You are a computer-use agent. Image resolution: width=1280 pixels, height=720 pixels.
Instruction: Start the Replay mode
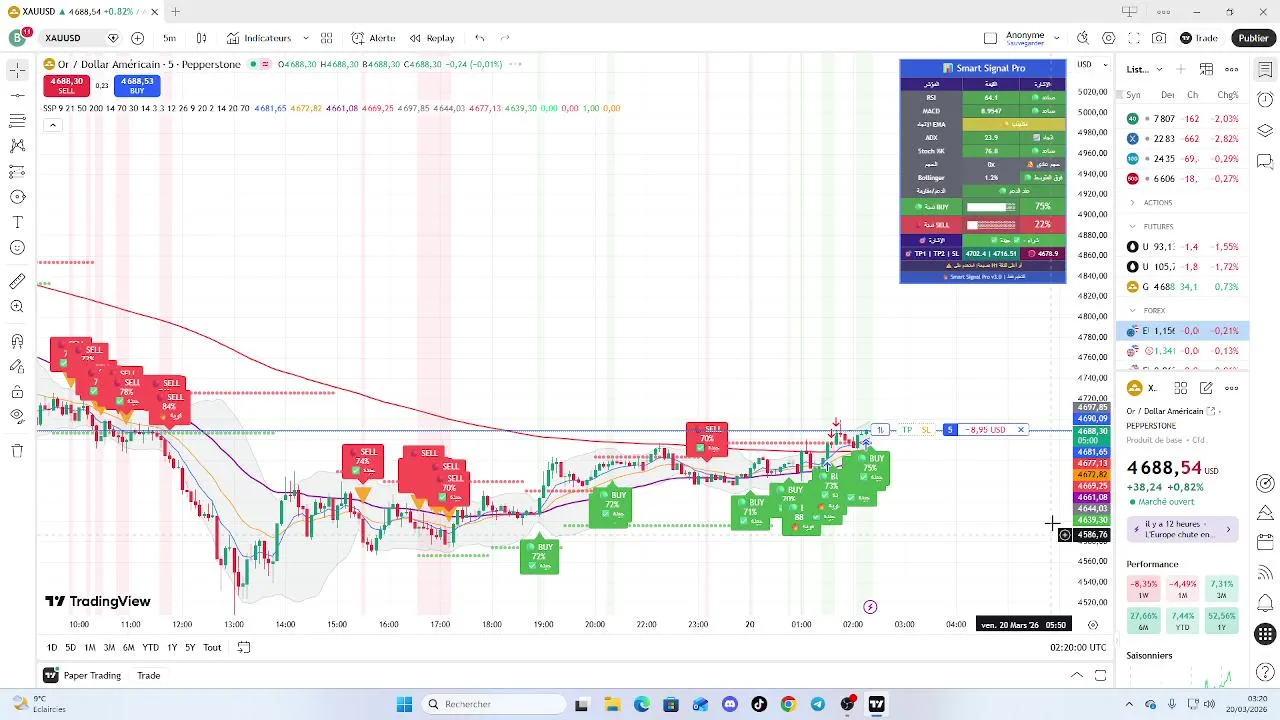432,38
